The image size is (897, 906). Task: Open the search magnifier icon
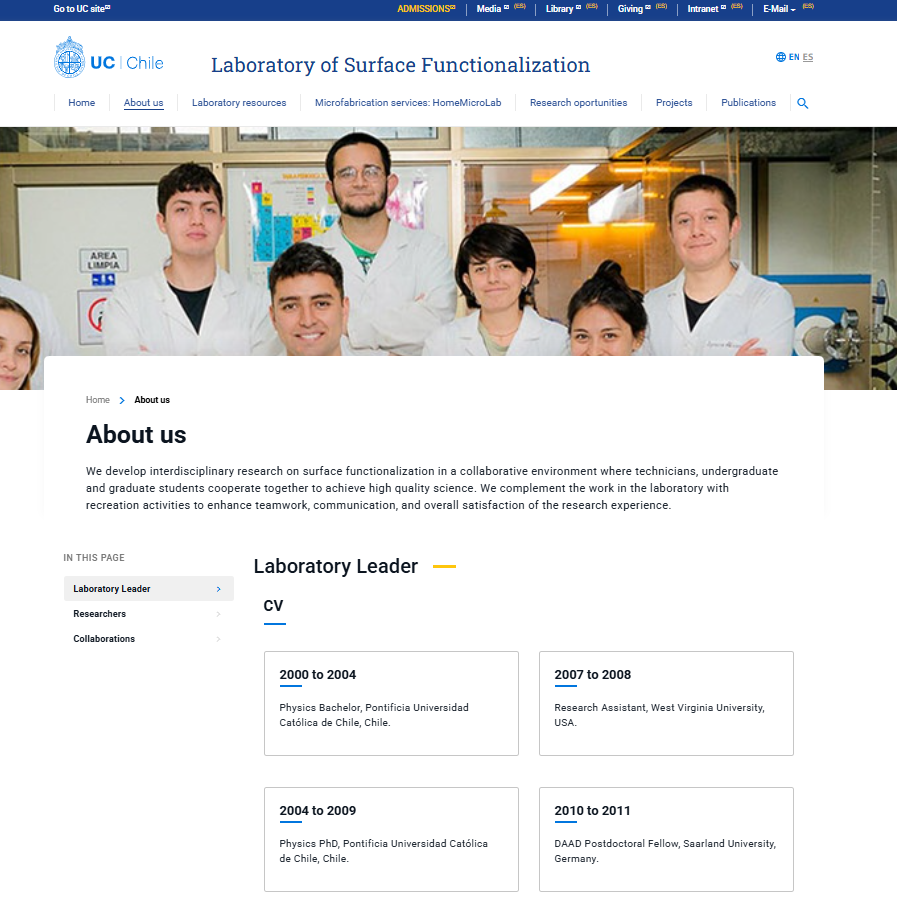click(802, 103)
